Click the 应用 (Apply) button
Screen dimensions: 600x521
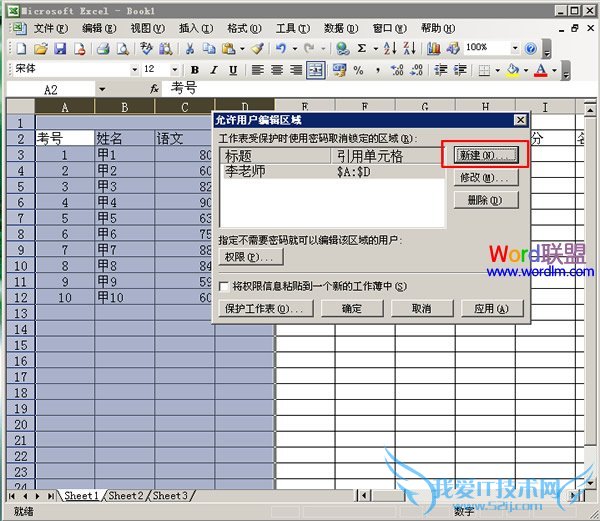(x=492, y=308)
